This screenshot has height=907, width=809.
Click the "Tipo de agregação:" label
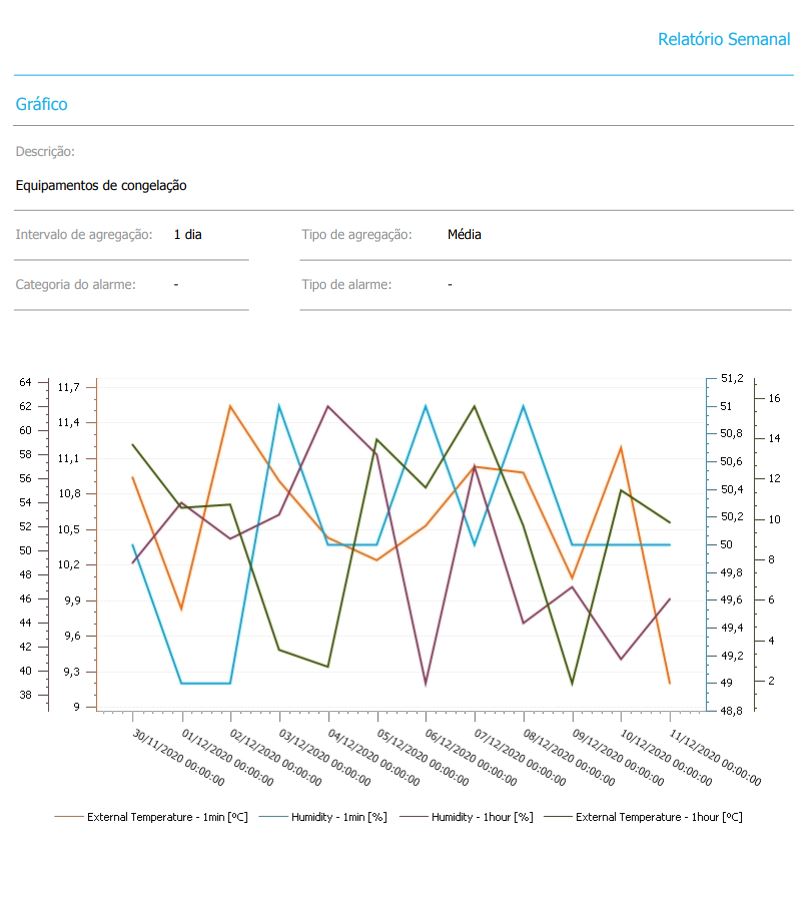[357, 234]
